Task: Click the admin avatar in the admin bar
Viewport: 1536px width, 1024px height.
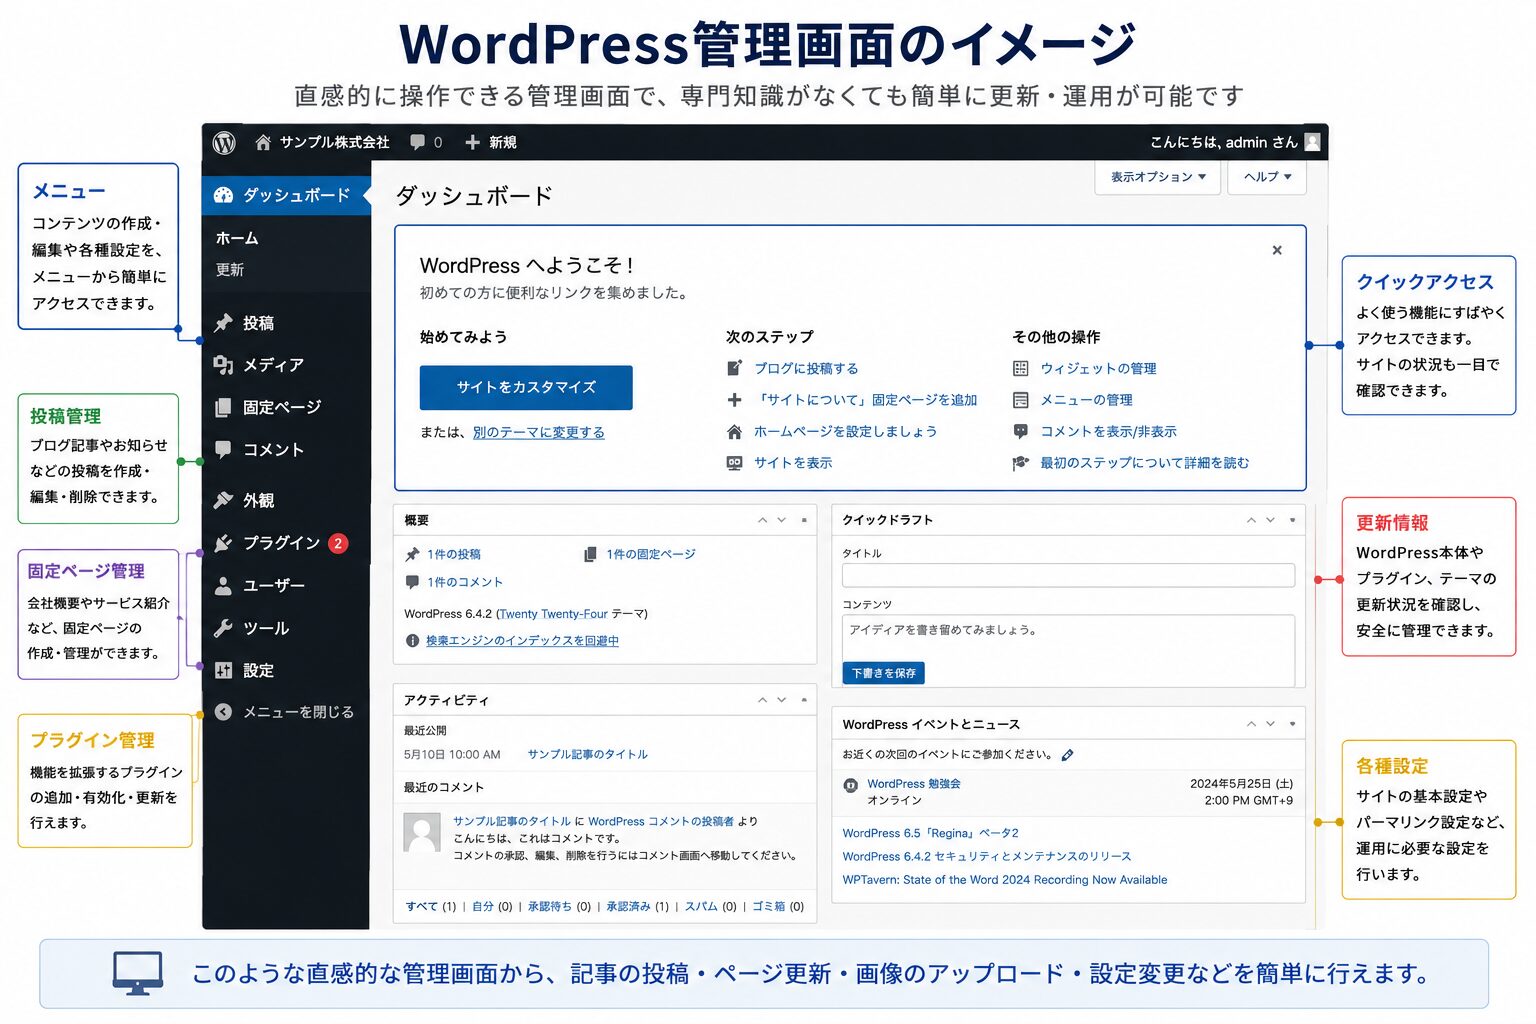Action: pyautogui.click(x=1313, y=142)
